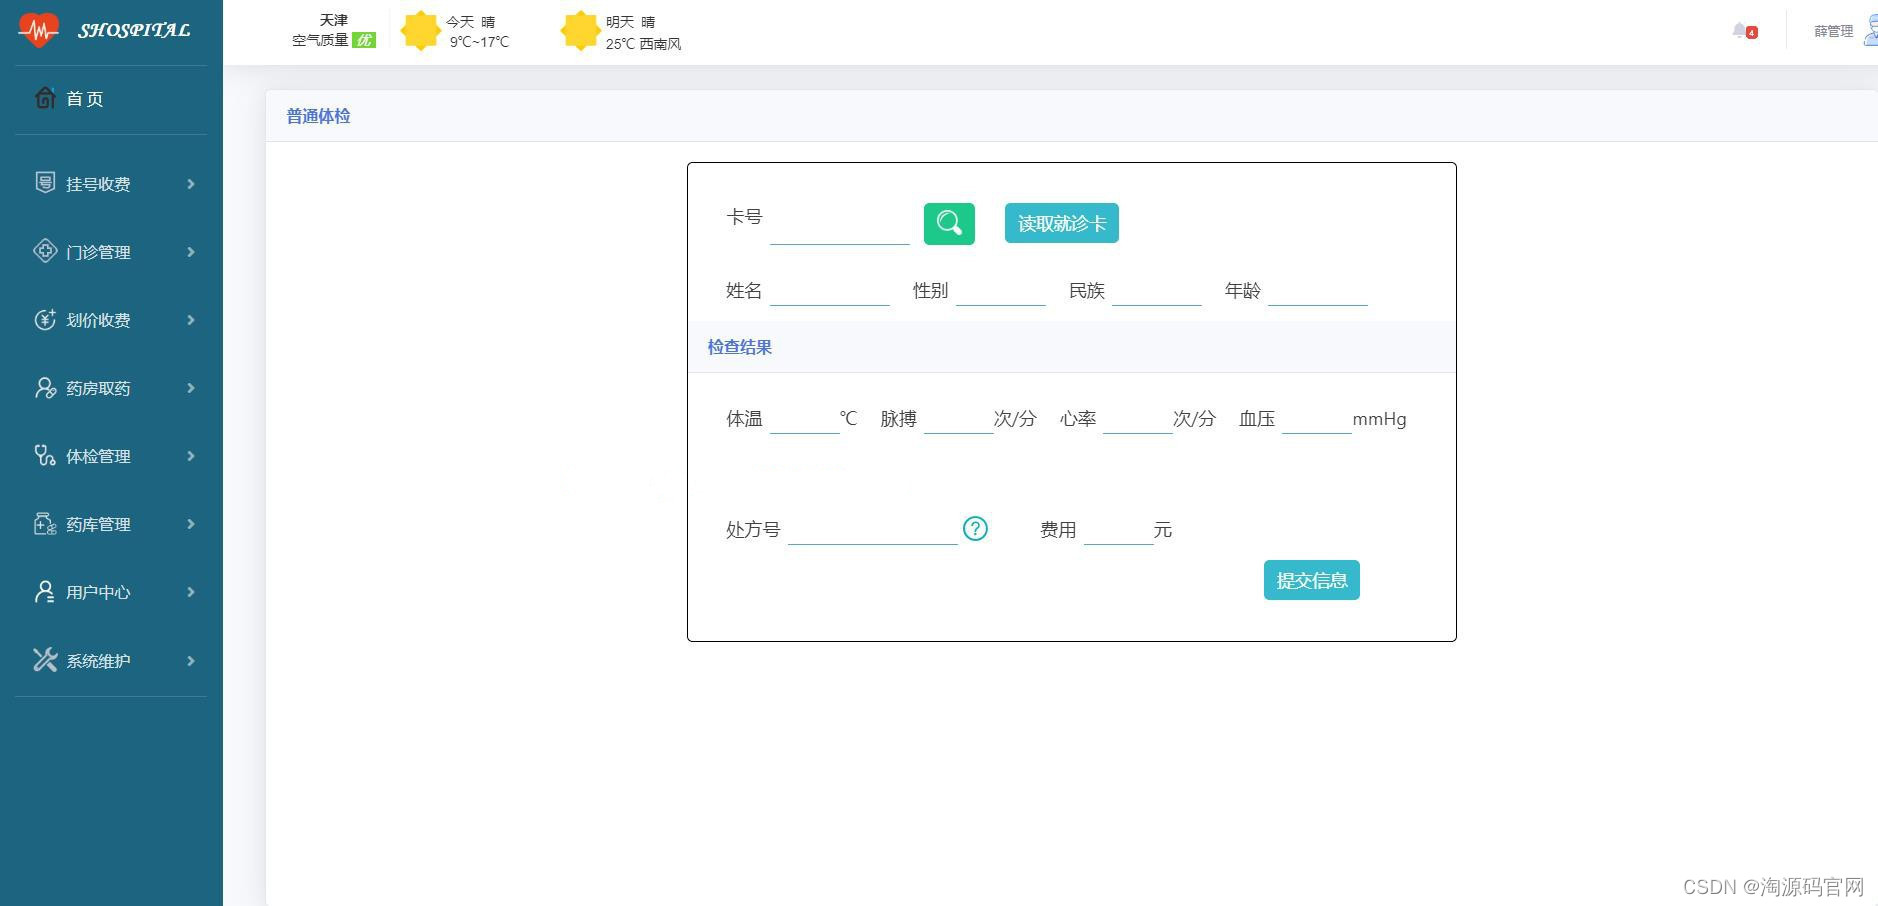Click the green 优 air quality badge
Screen dimensions: 1878x906
(364, 40)
